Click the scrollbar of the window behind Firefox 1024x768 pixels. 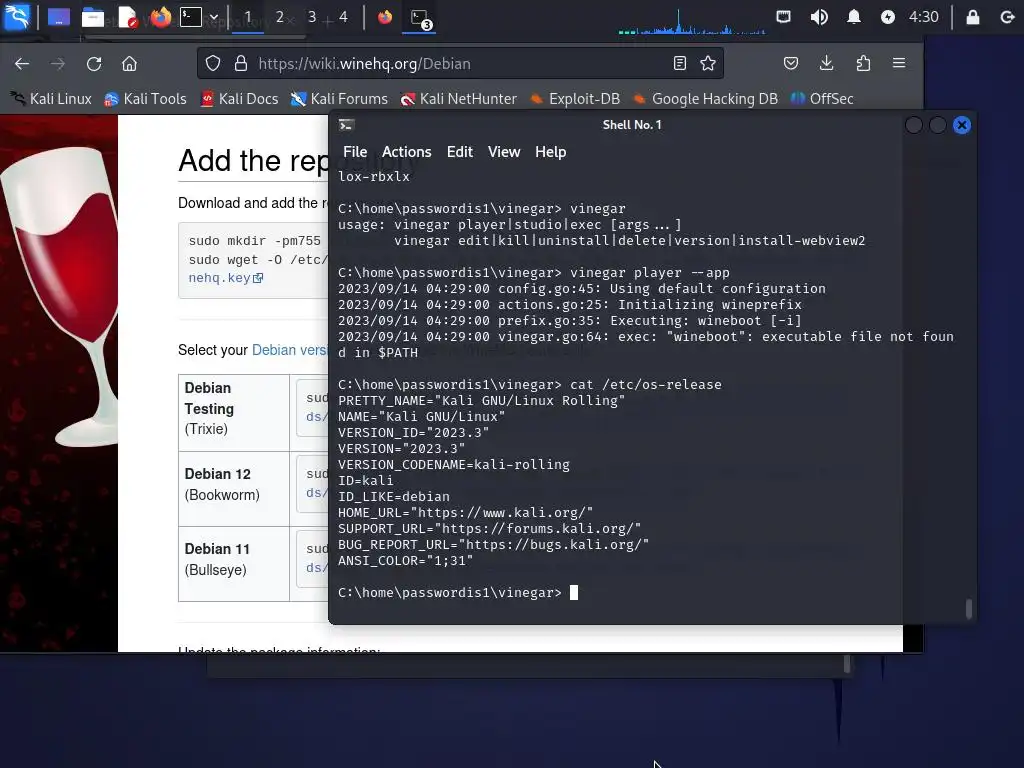[x=847, y=664]
